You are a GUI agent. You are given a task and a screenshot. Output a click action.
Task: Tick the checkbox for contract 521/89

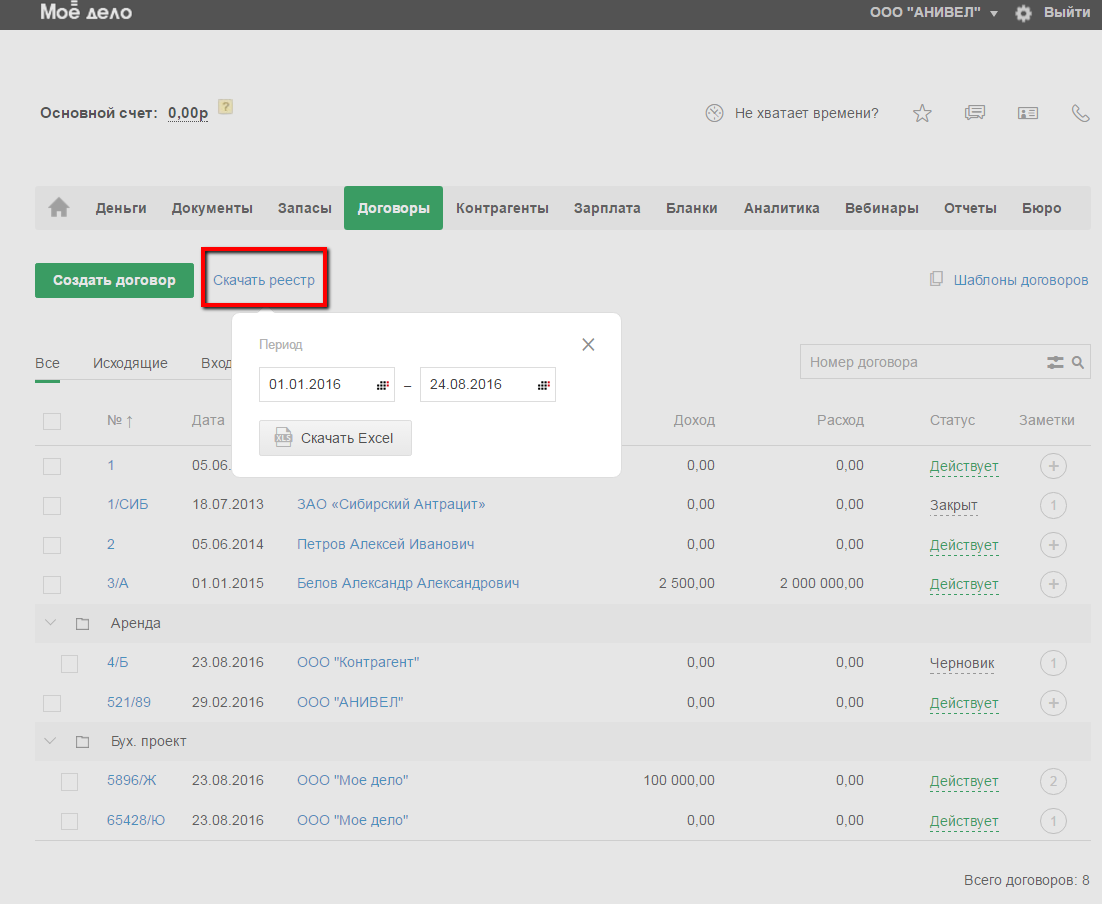(x=52, y=703)
